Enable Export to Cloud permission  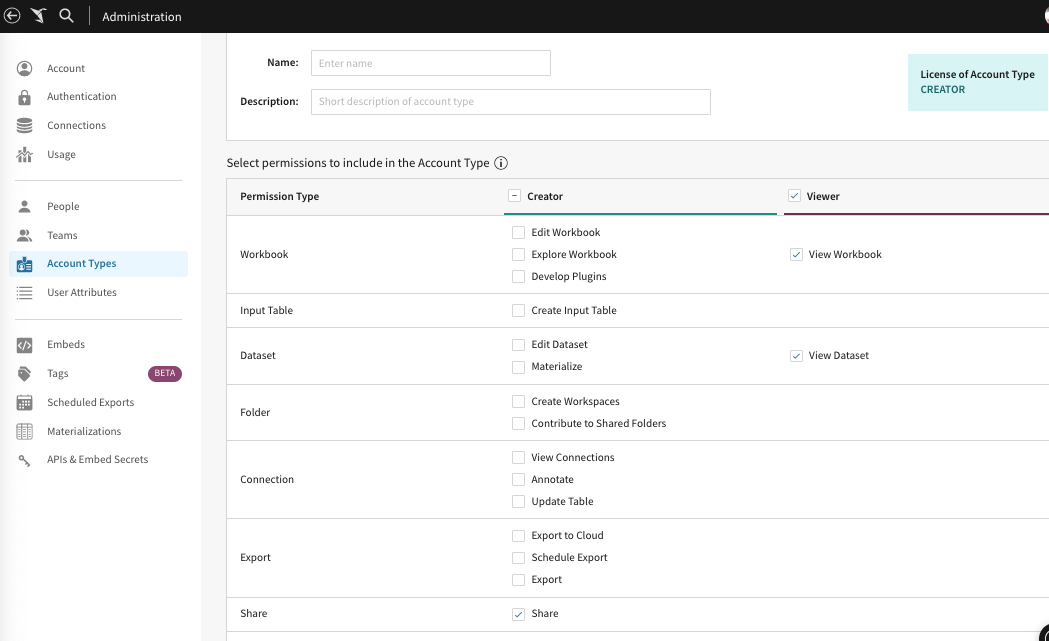coord(518,537)
